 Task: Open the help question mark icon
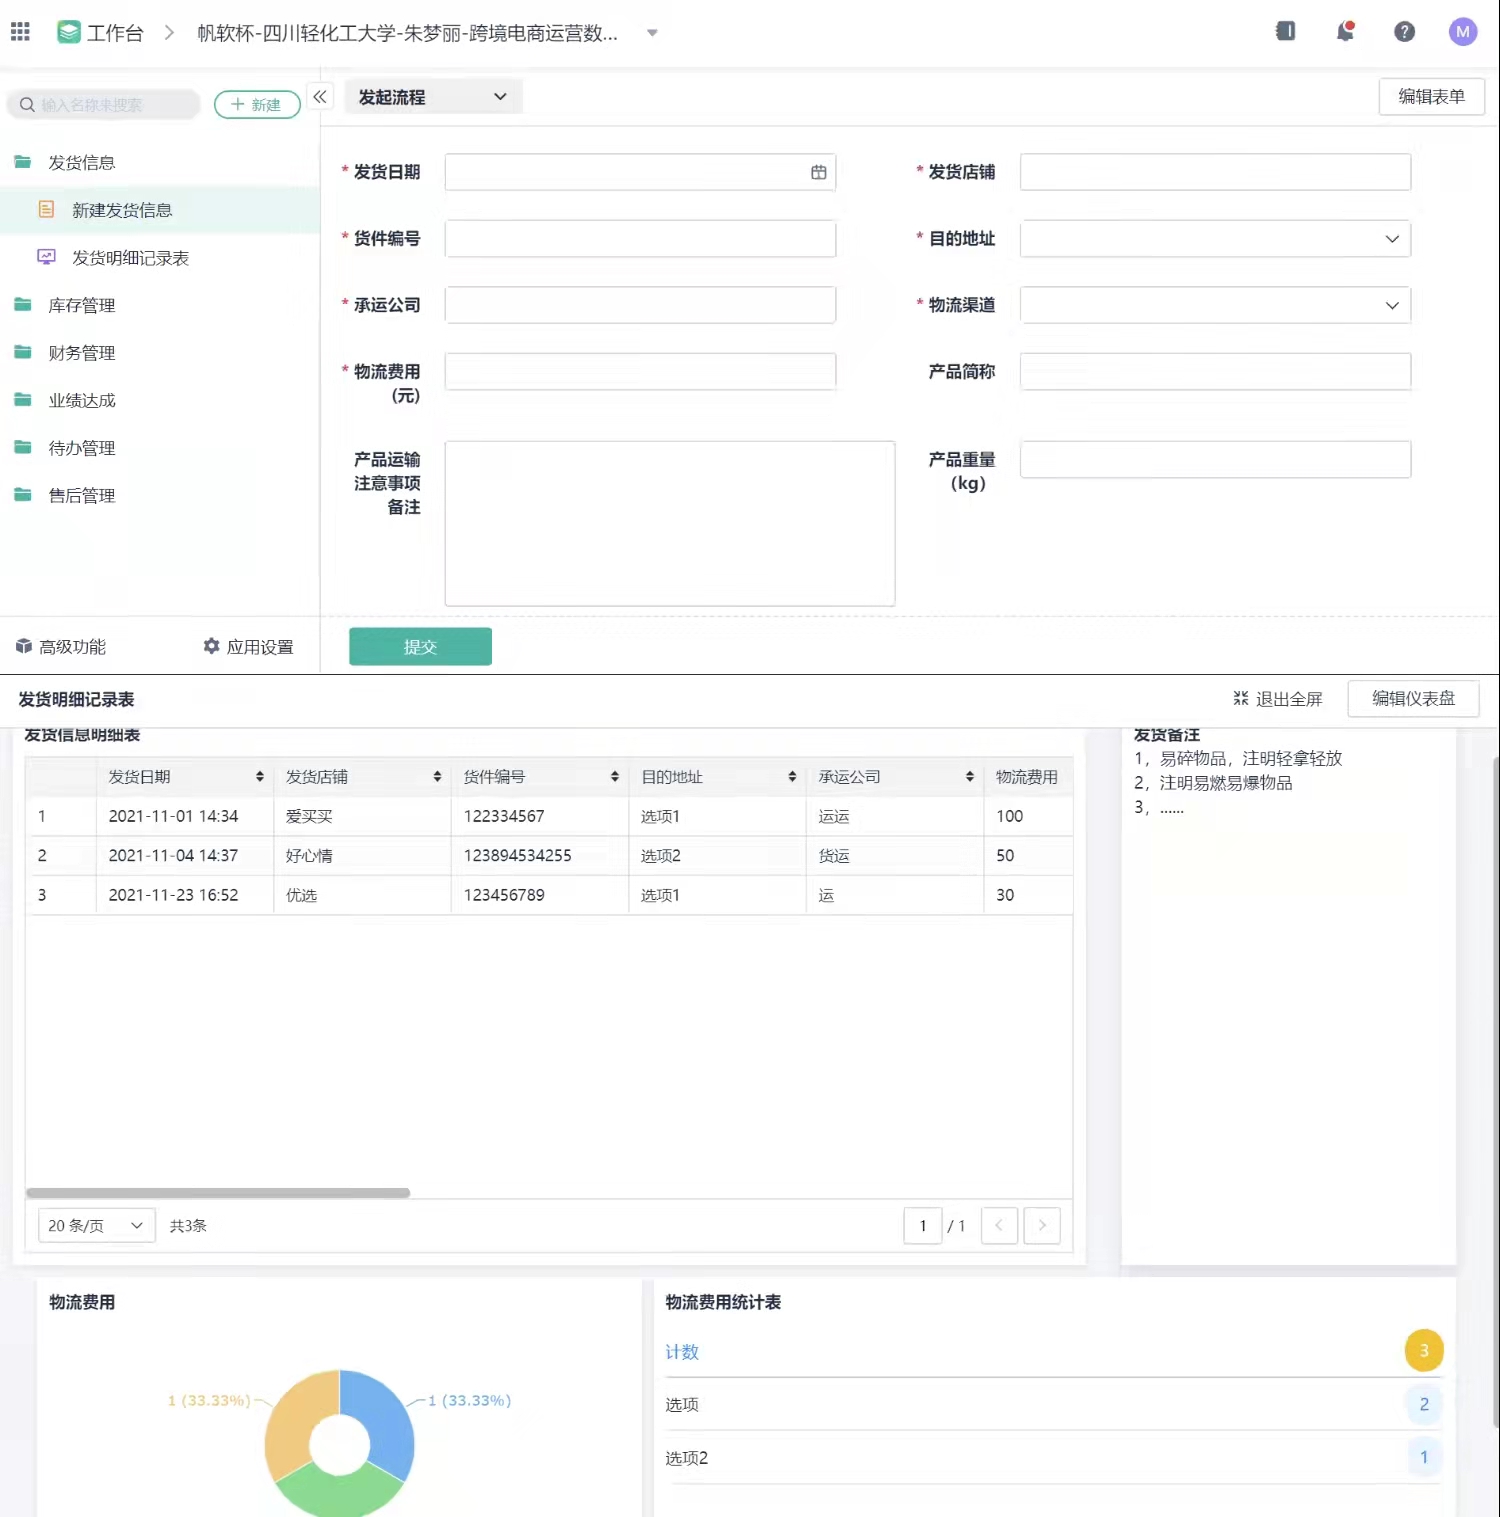1404,32
